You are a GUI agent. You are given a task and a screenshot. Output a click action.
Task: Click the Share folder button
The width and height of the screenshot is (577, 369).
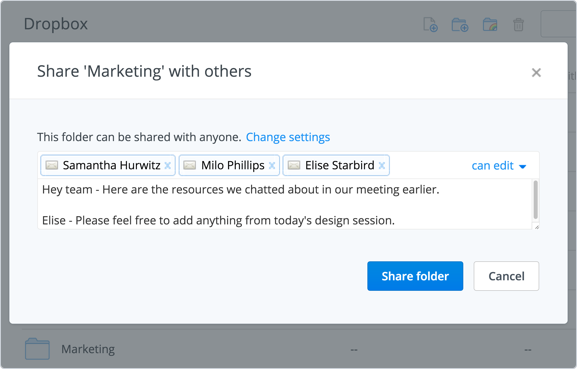tap(415, 276)
